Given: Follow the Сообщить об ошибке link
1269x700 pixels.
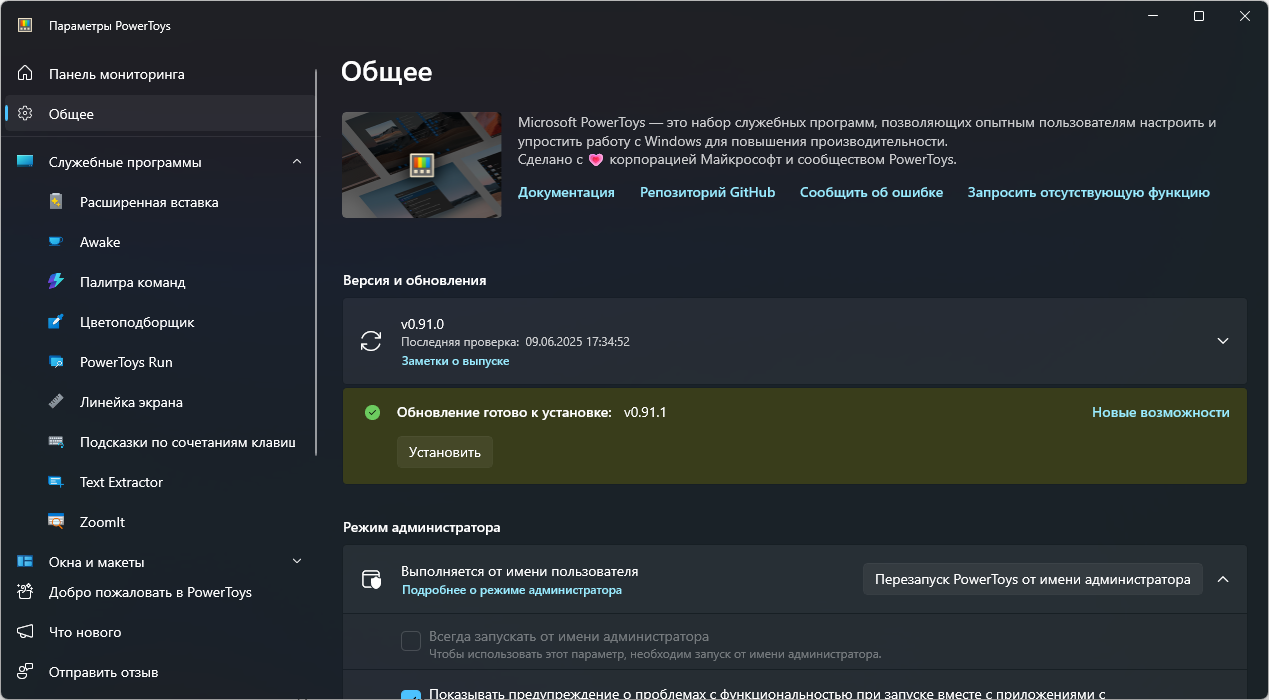Looking at the screenshot, I should tap(871, 193).
